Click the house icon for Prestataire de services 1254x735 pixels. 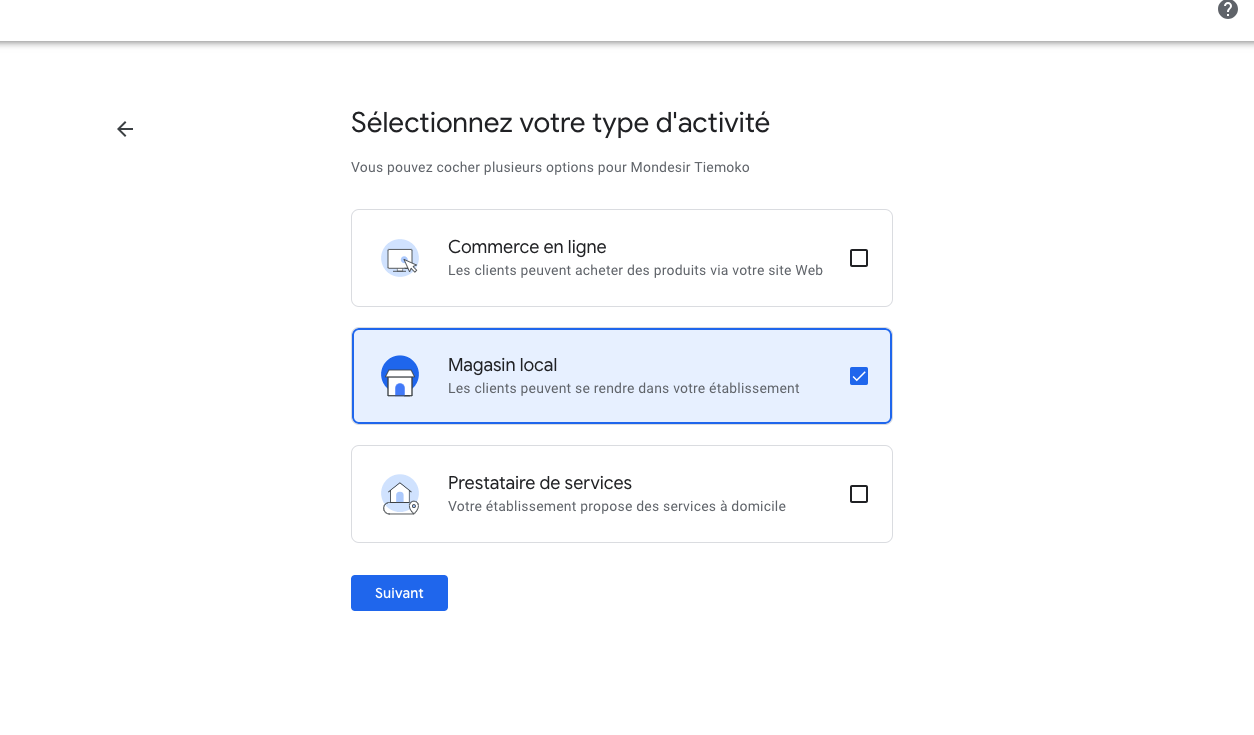[x=400, y=494]
